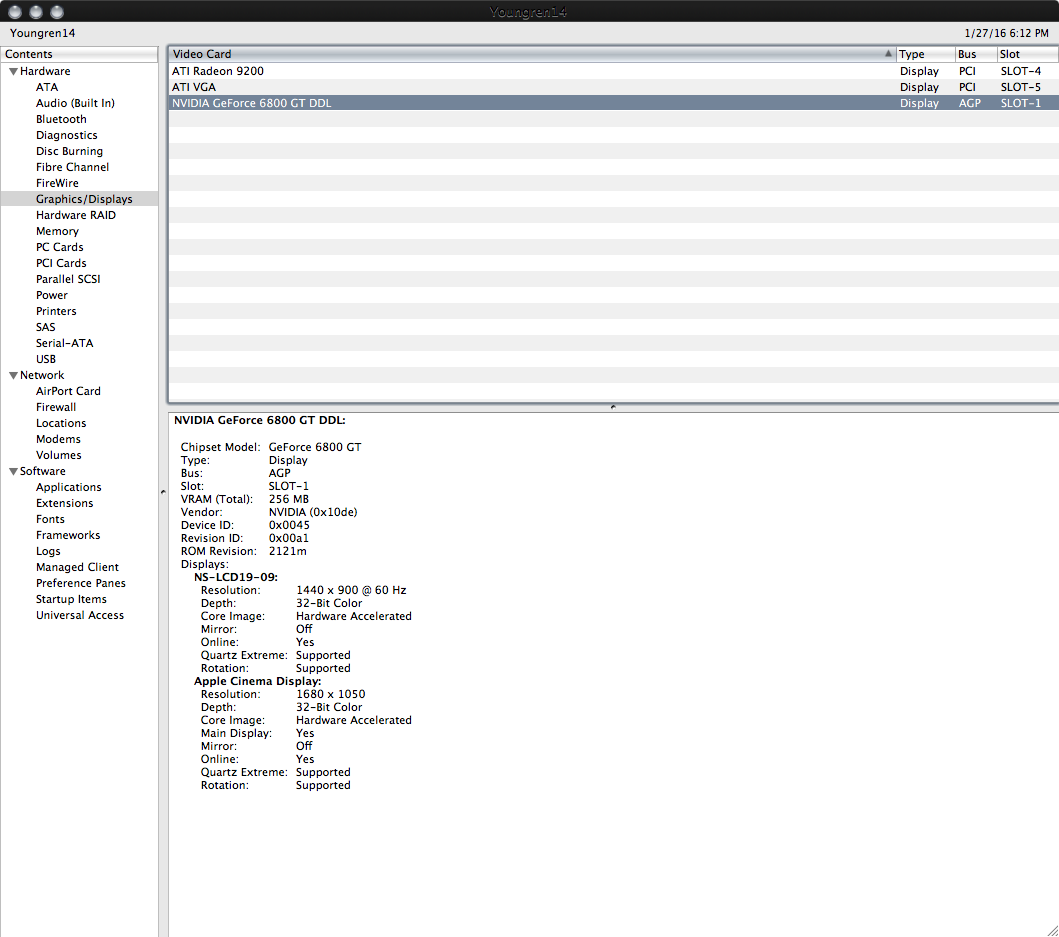Click the 1/27/16 6:12 PM timestamp

tap(1006, 33)
